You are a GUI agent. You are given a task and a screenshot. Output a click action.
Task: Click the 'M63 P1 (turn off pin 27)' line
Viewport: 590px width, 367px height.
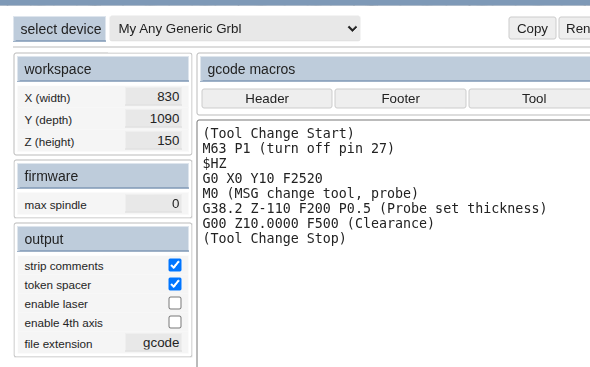click(298, 148)
